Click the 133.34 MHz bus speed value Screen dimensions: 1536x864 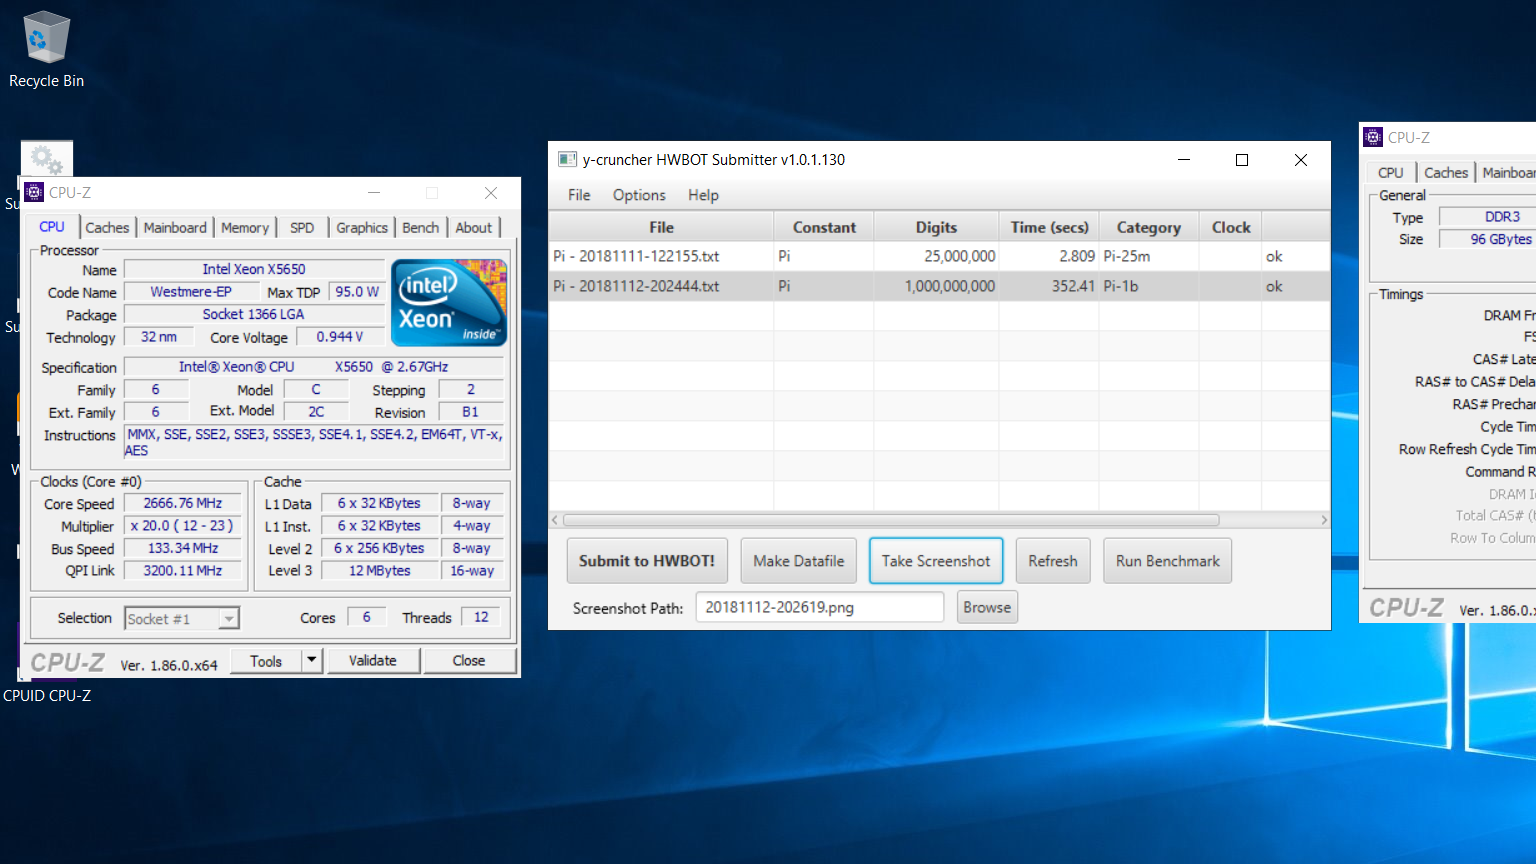(183, 548)
